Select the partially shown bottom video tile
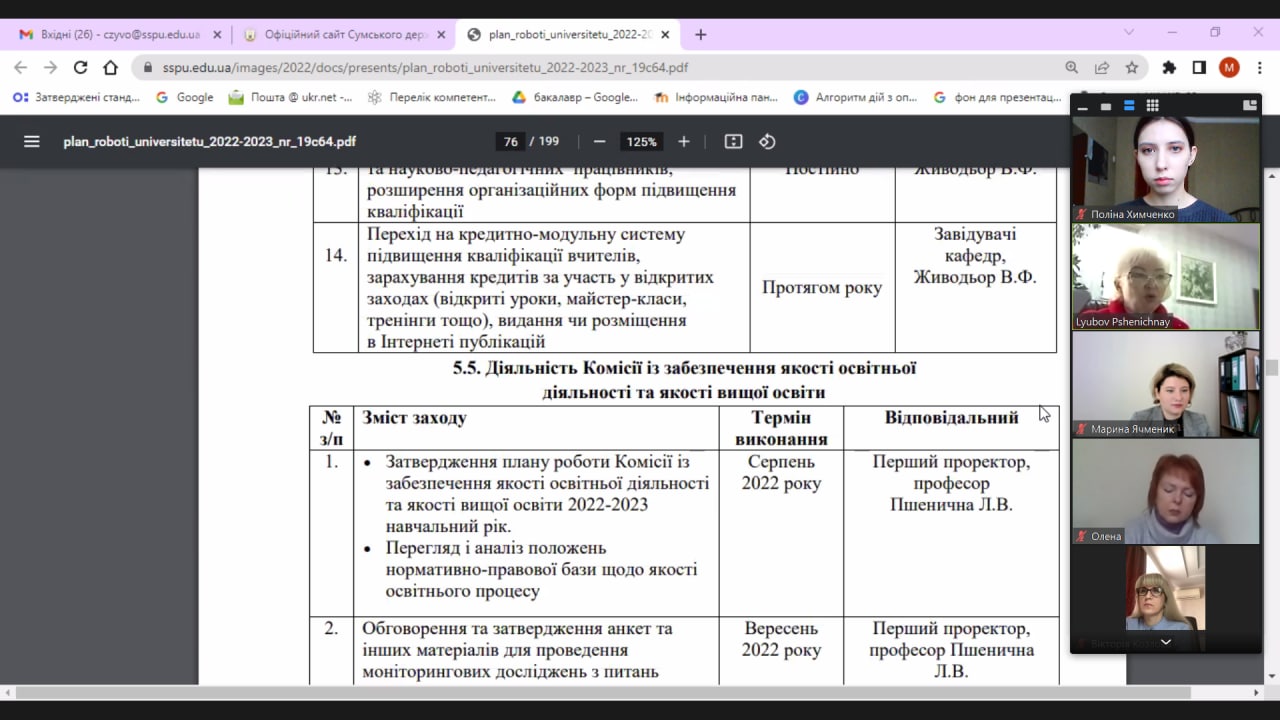1280x720 pixels. tap(1166, 598)
